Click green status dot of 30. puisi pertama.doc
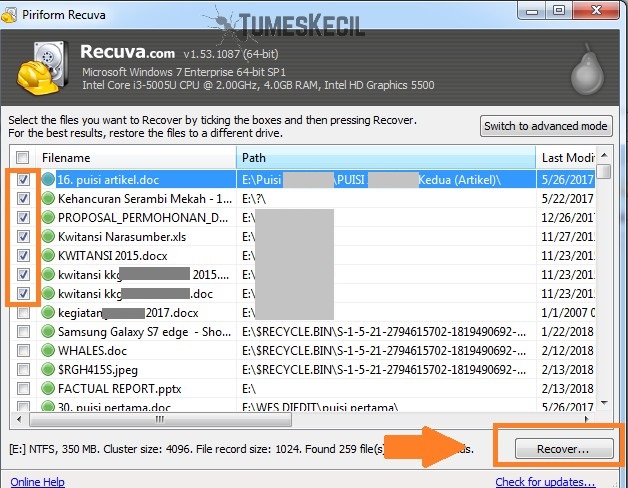 [48, 406]
